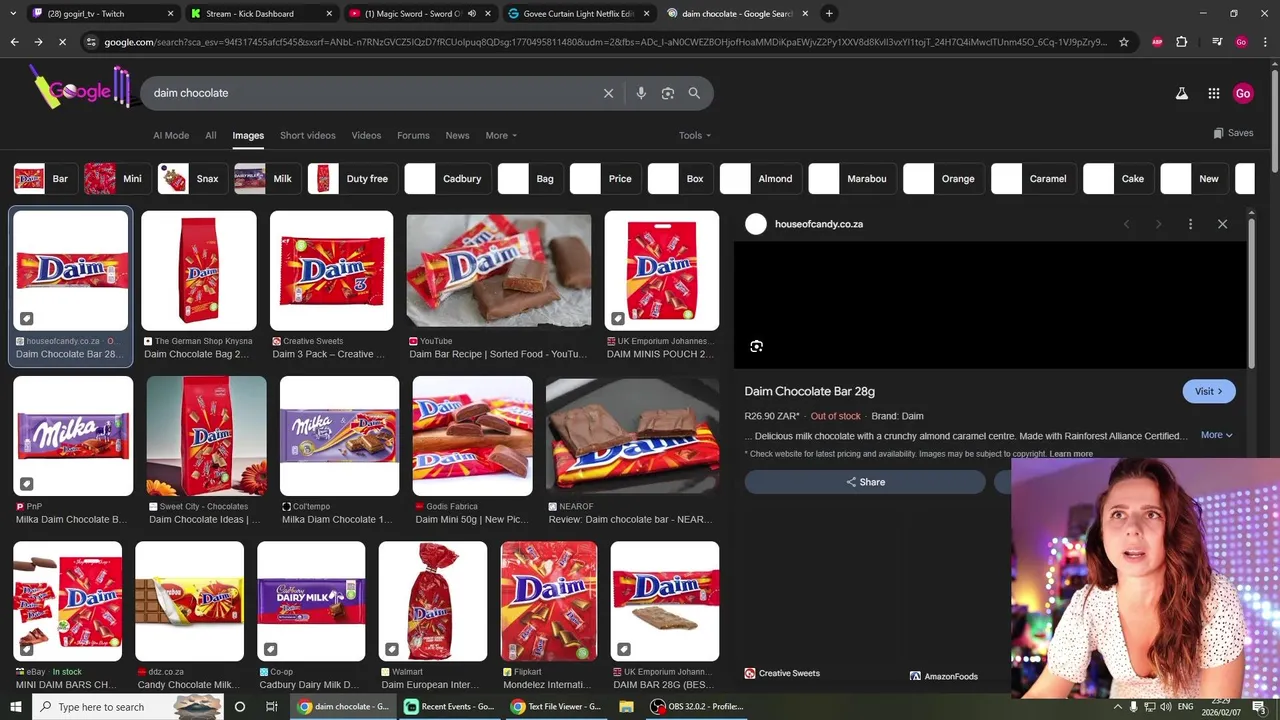Click the Visit button
This screenshot has width=1280, height=720.
pyautogui.click(x=1209, y=391)
